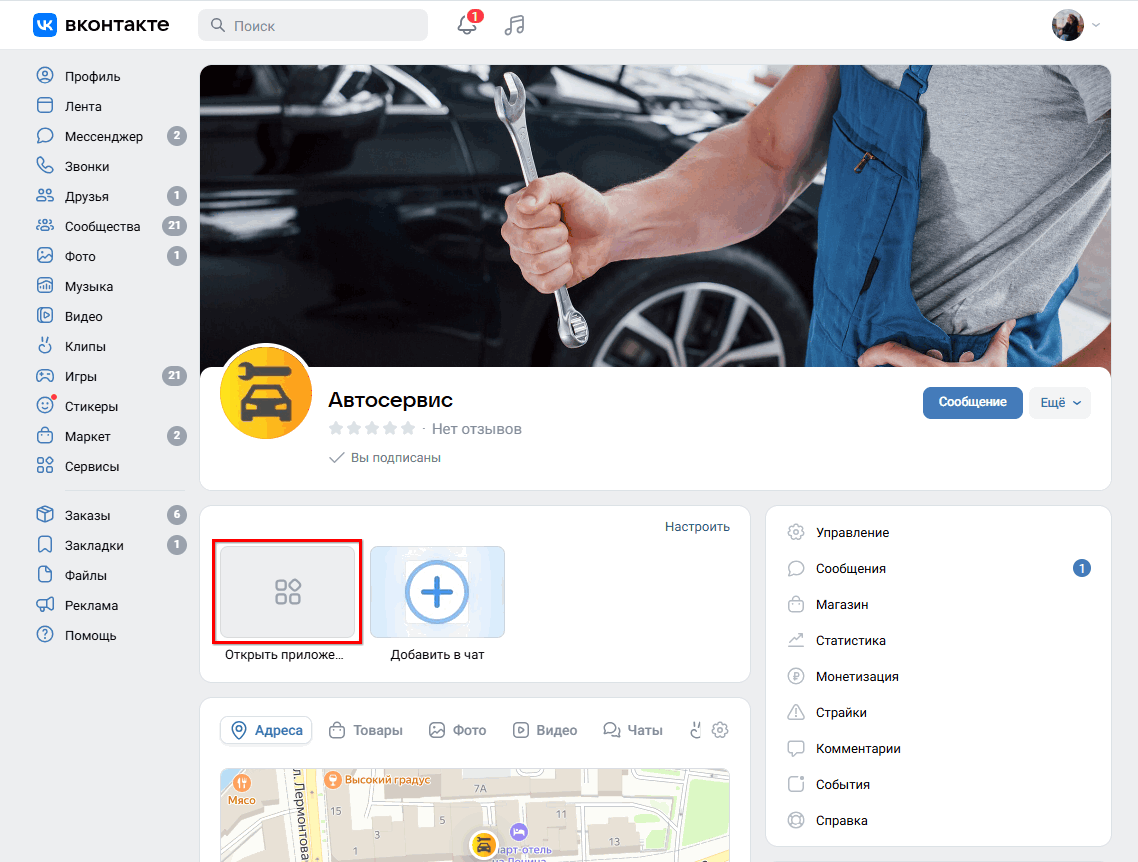
Task: Expand the 'Ещё' dropdown menu
Action: point(1059,402)
